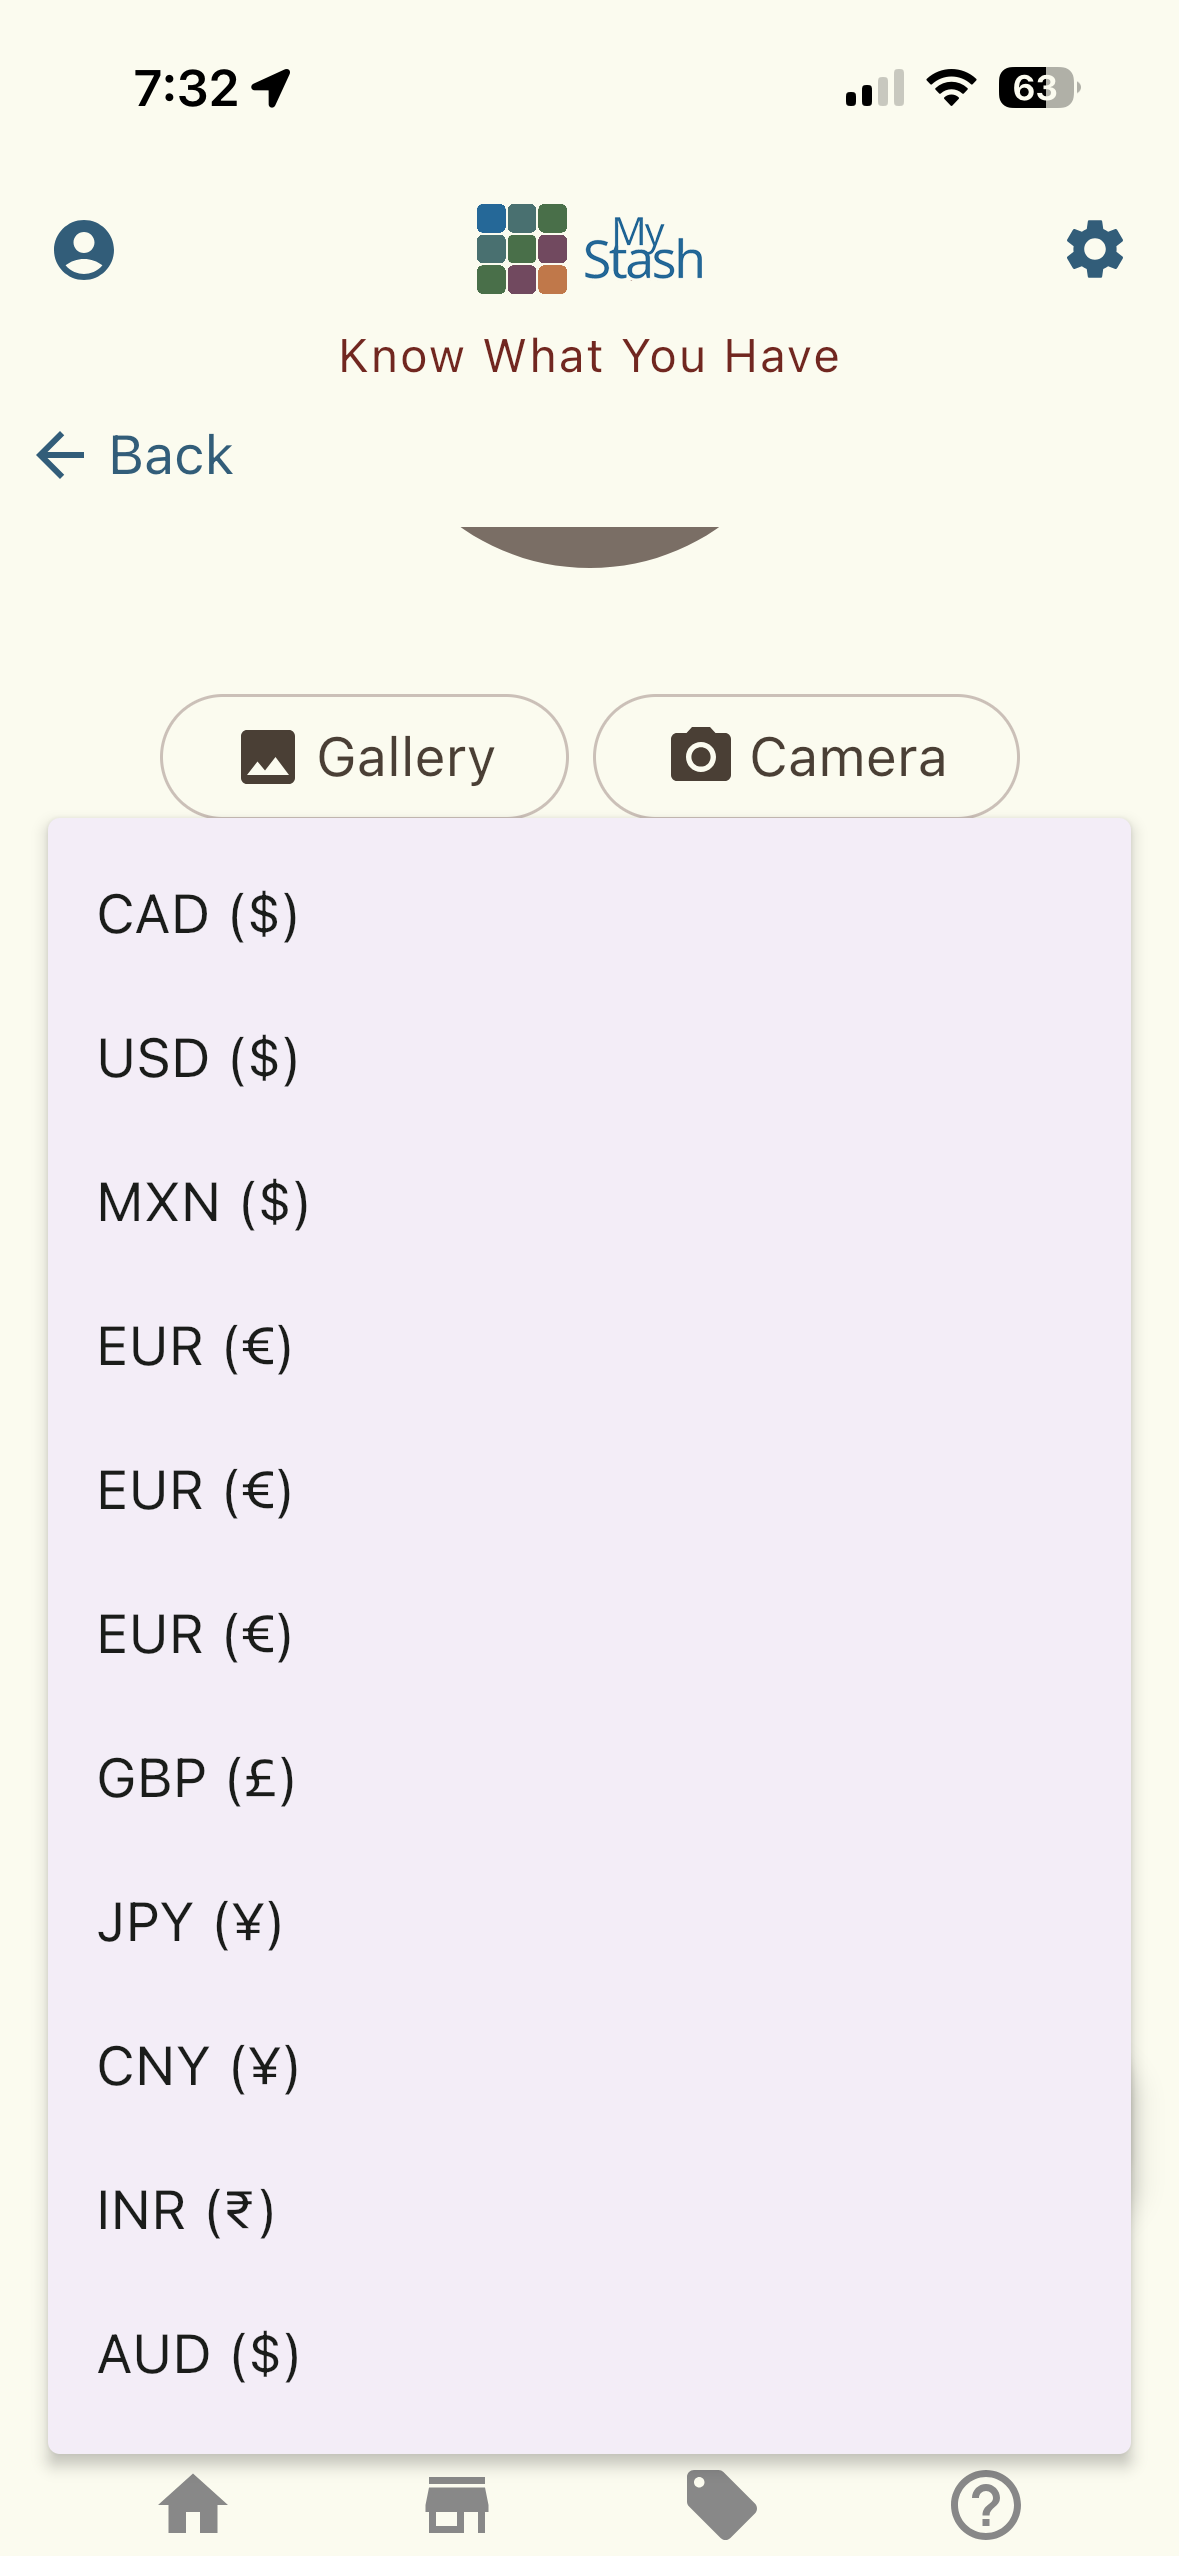1179x2556 pixels.
Task: Tap the back arrow icon
Action: [61, 456]
